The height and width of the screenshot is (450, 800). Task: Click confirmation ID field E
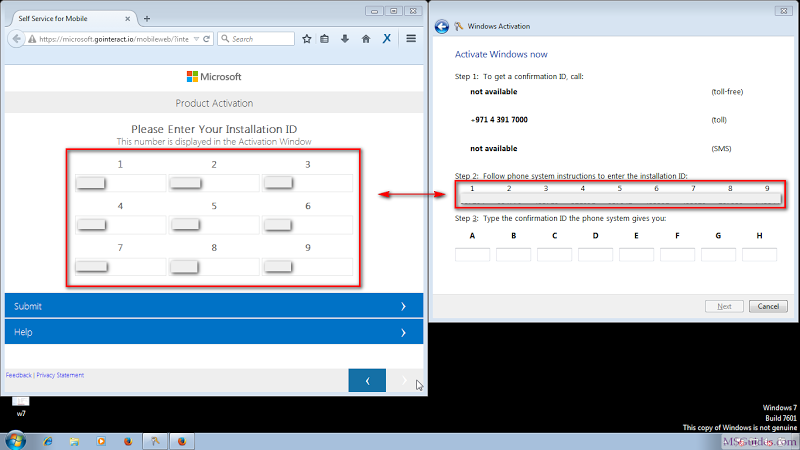(636, 255)
